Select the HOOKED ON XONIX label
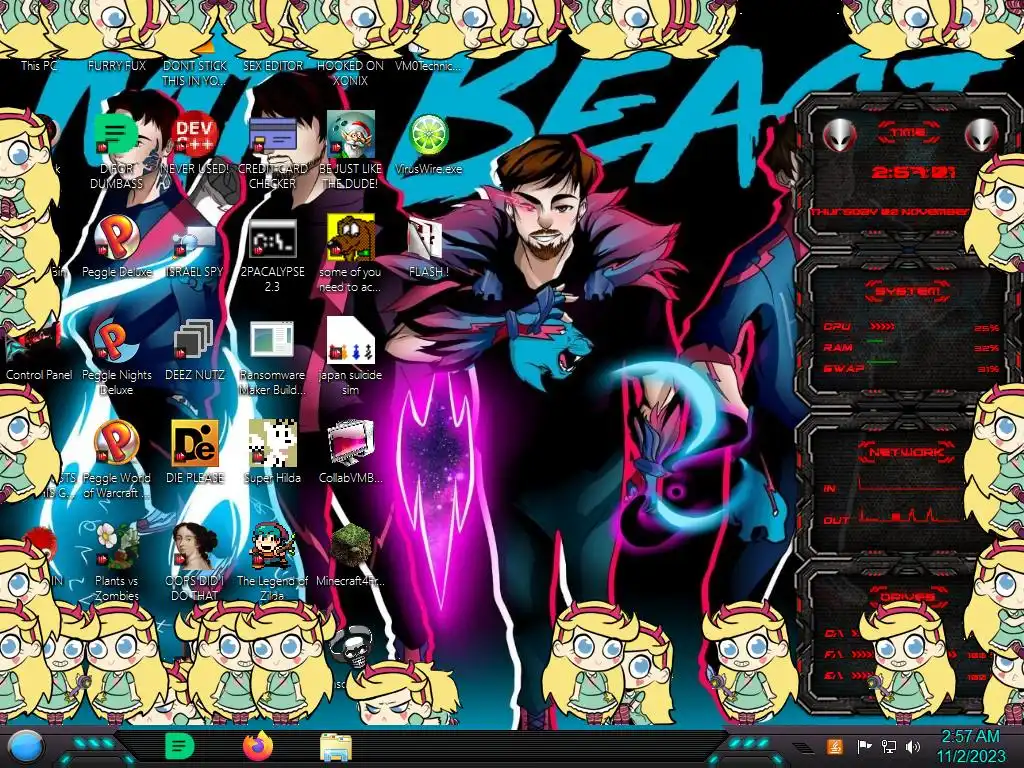 pos(351,73)
